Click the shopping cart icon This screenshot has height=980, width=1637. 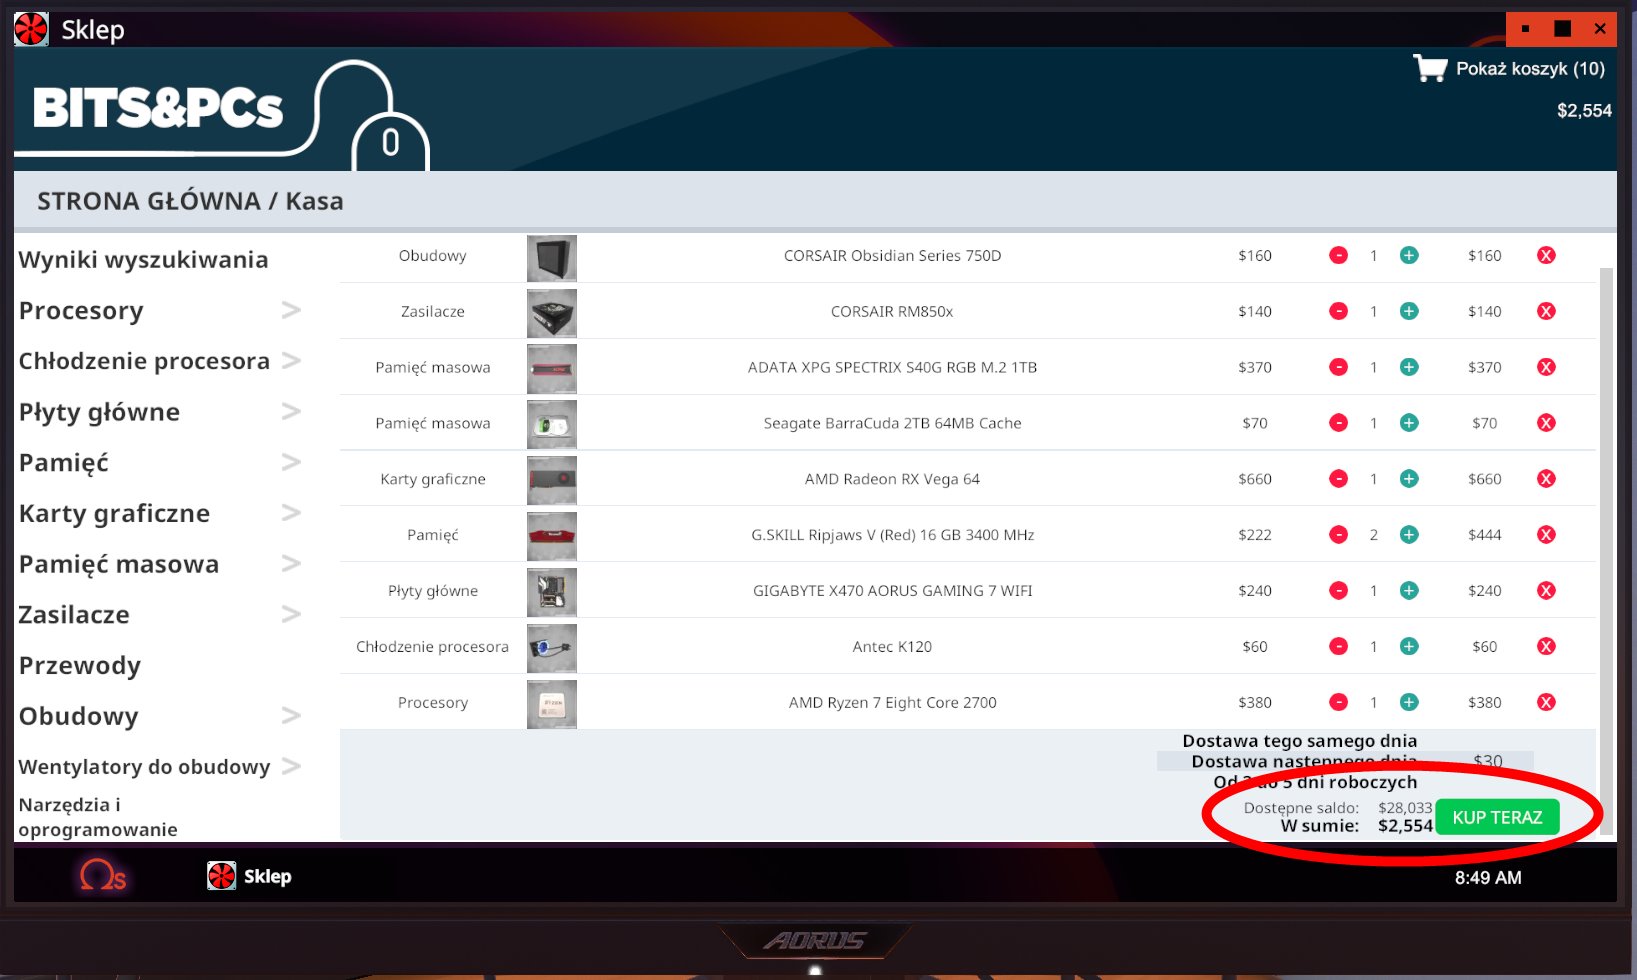pyautogui.click(x=1430, y=68)
